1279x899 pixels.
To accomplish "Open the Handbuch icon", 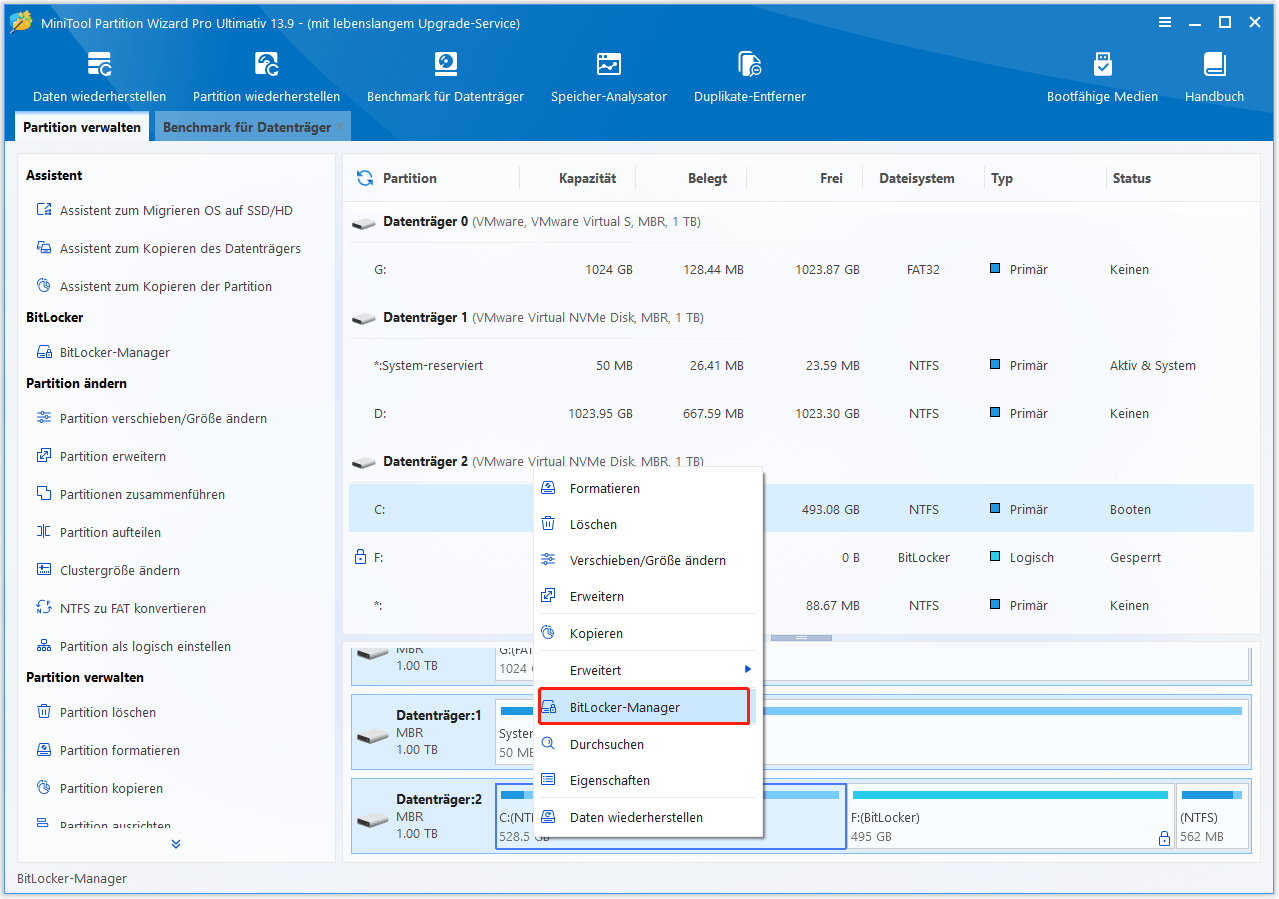I will 1214,78.
